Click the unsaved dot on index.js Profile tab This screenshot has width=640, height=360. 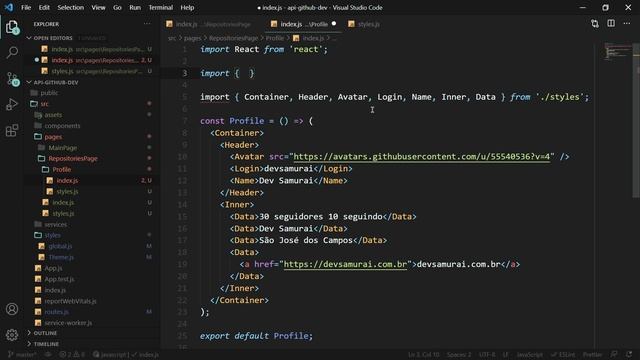click(334, 24)
